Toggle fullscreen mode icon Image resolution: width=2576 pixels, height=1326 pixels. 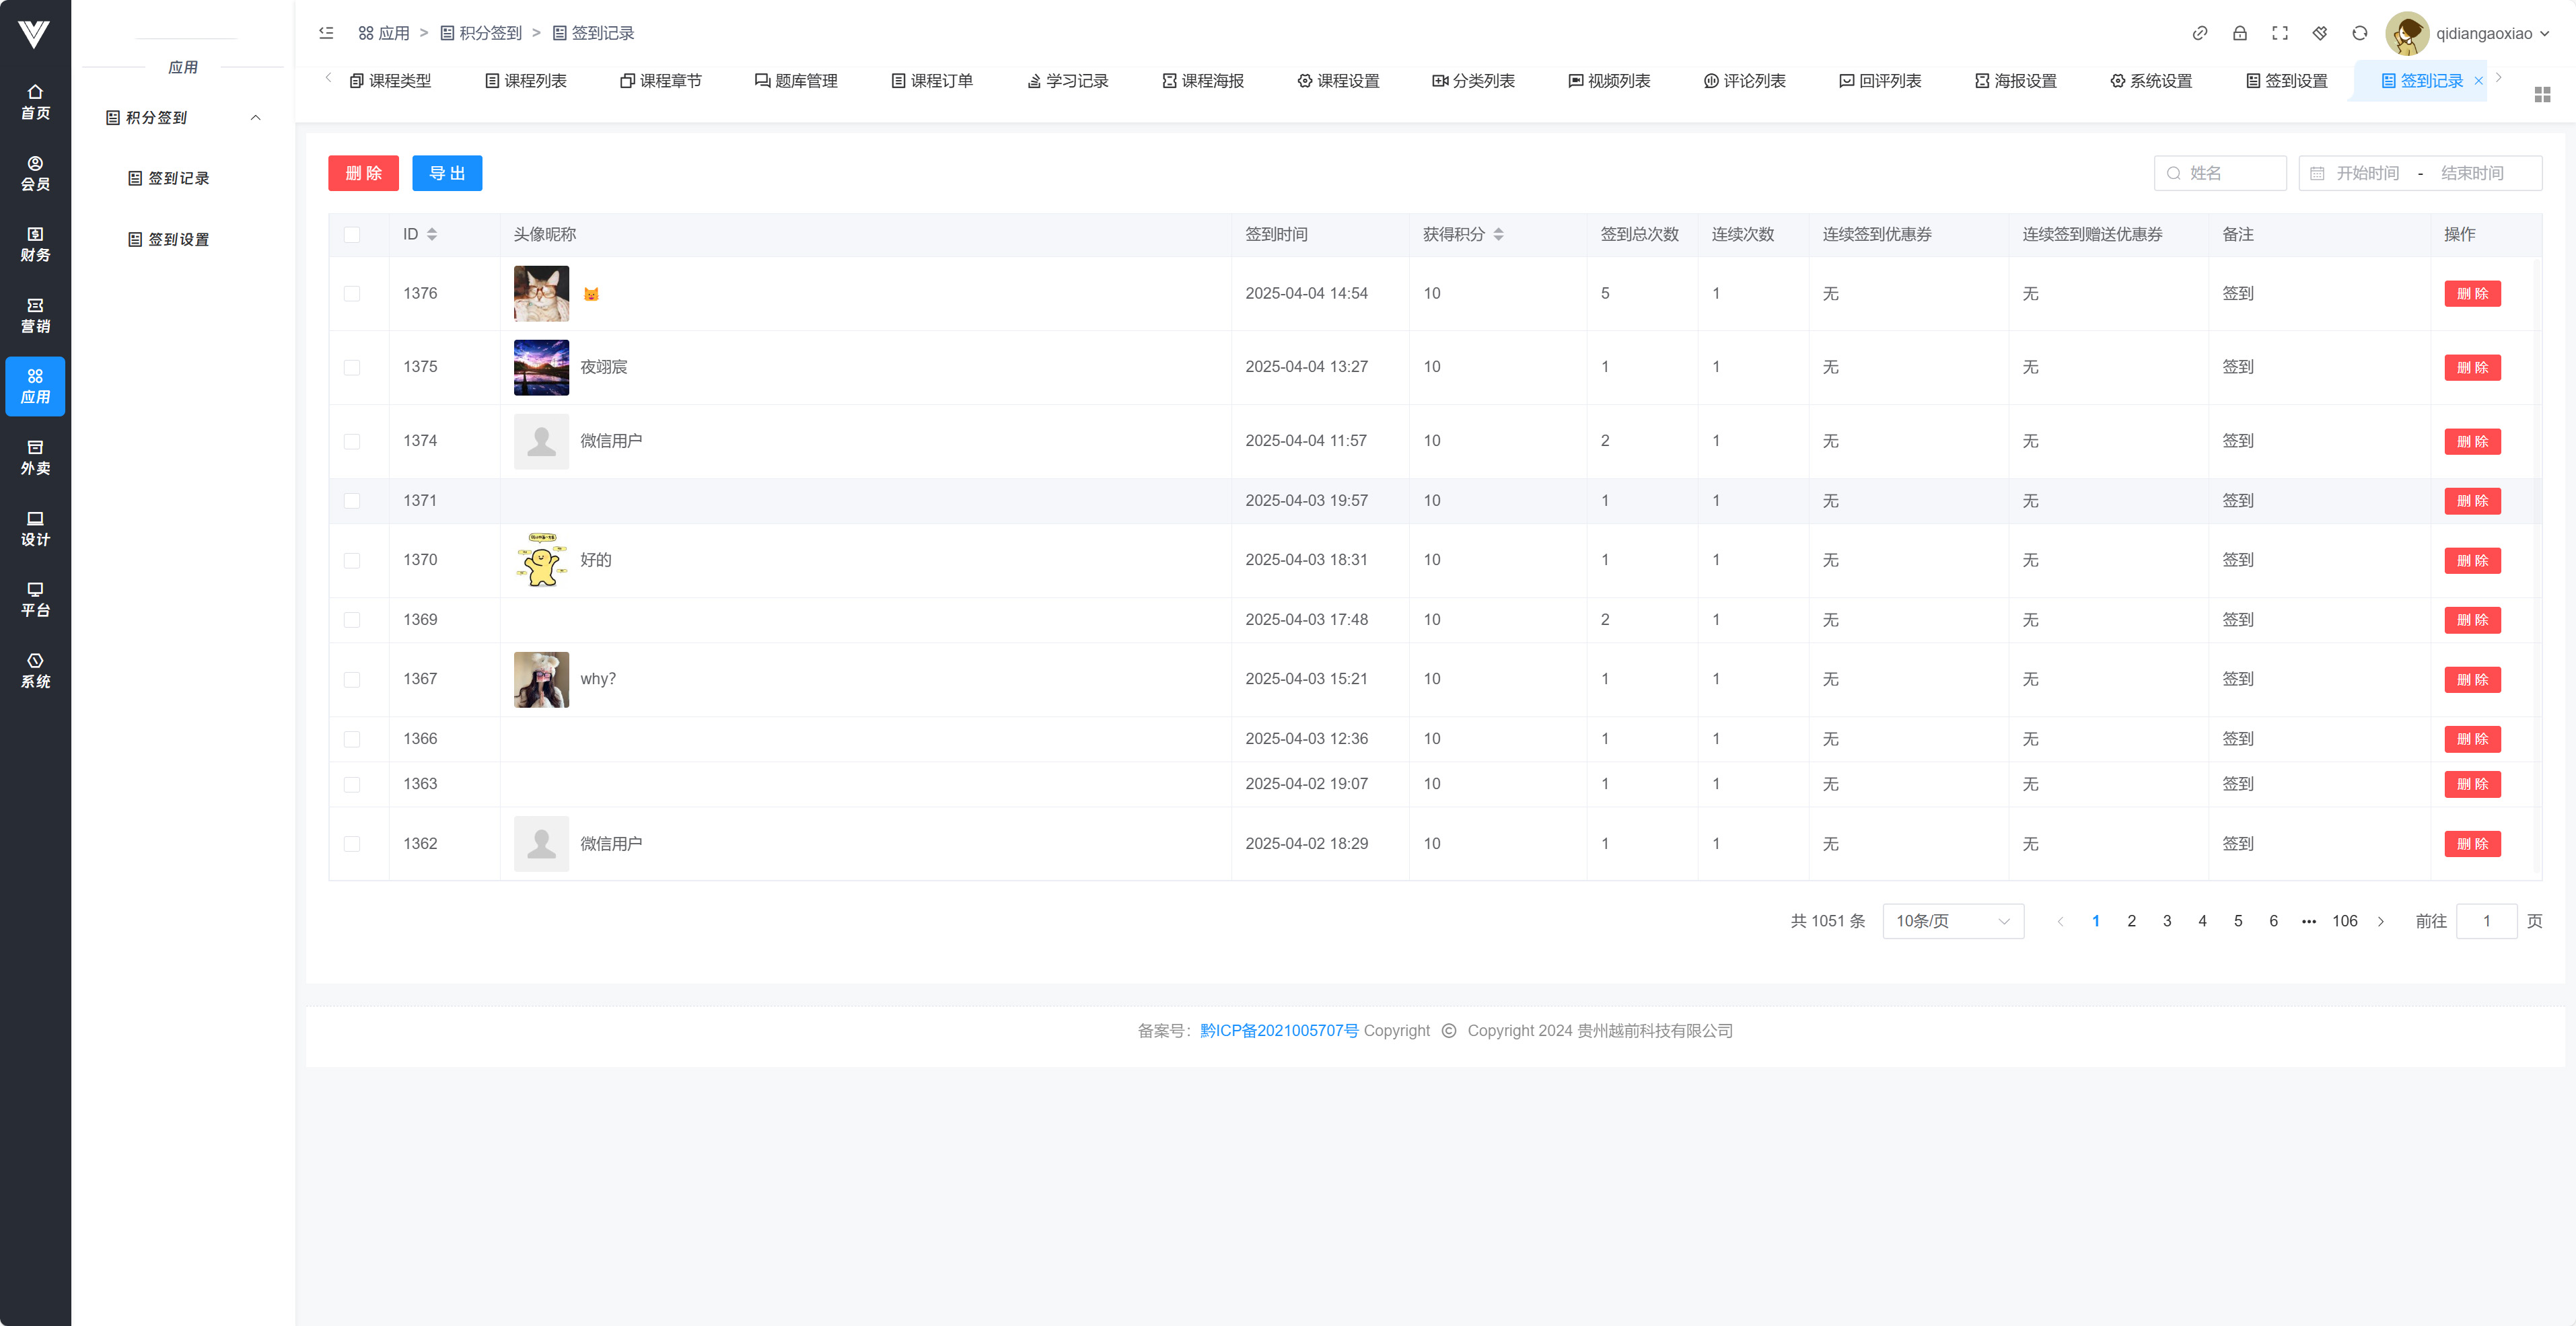click(x=2279, y=33)
